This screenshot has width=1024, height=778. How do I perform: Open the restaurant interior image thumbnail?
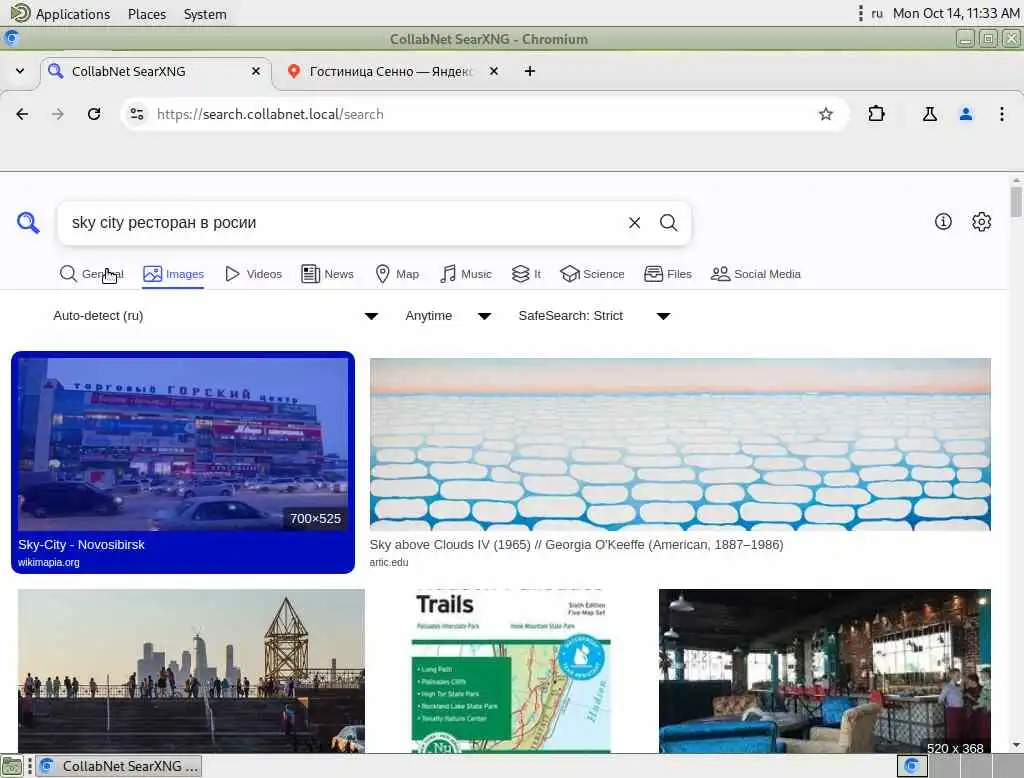coord(824,671)
